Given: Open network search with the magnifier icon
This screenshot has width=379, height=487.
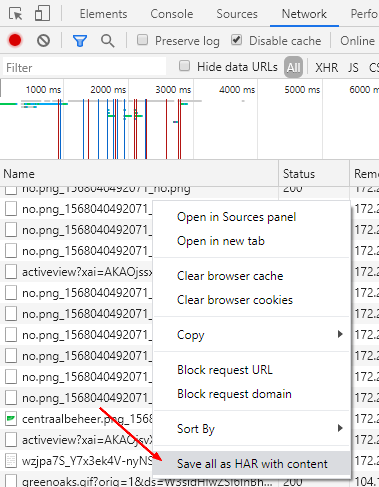Looking at the screenshot, I should click(x=108, y=41).
